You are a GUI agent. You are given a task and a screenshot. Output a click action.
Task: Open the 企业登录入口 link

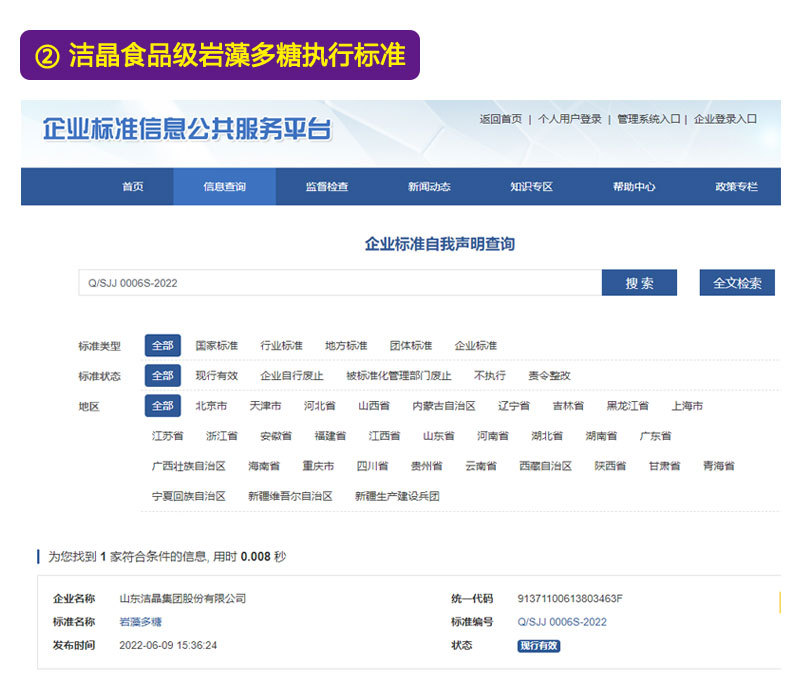725,119
